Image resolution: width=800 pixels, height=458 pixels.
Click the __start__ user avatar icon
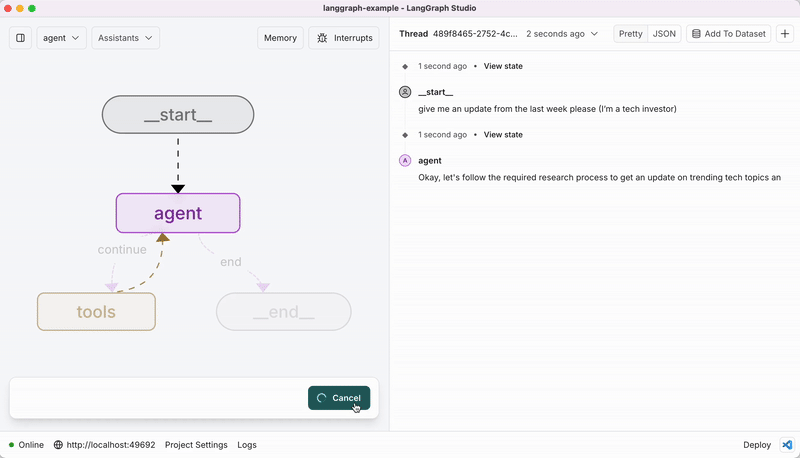pyautogui.click(x=405, y=92)
